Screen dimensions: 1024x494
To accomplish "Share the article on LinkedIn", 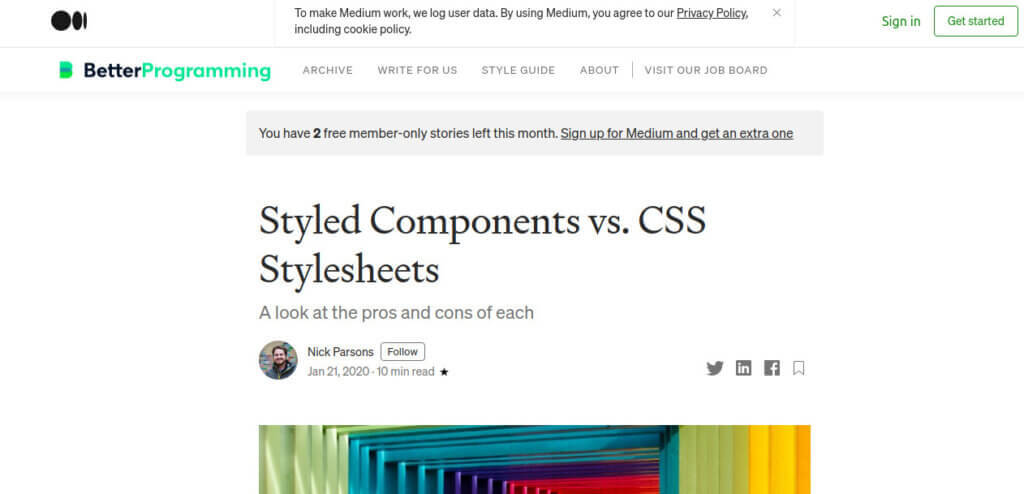I will pyautogui.click(x=743, y=368).
